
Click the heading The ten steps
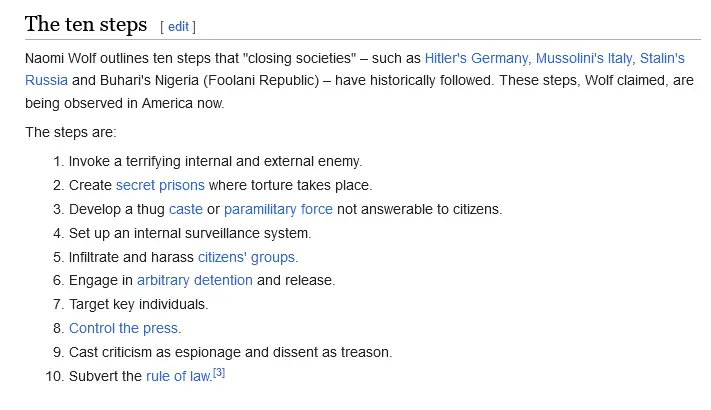[x=86, y=24]
